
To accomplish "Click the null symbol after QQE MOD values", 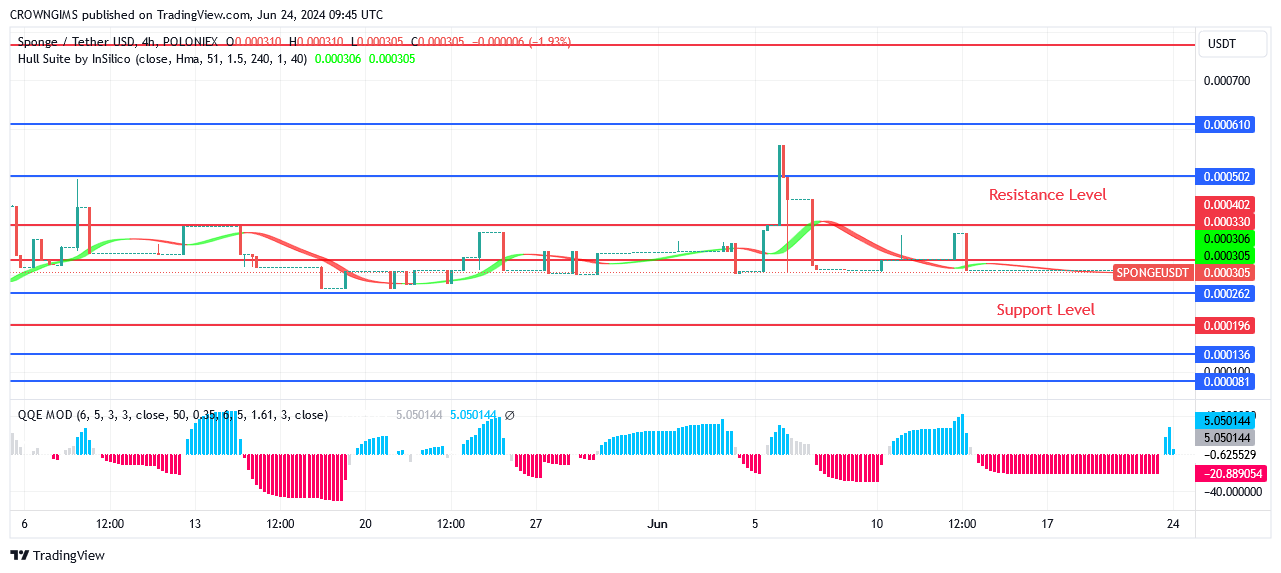I will 509,415.
